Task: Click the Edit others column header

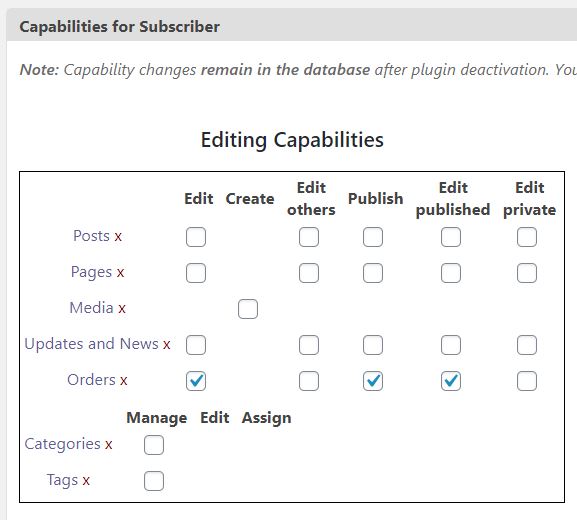Action: [x=311, y=199]
